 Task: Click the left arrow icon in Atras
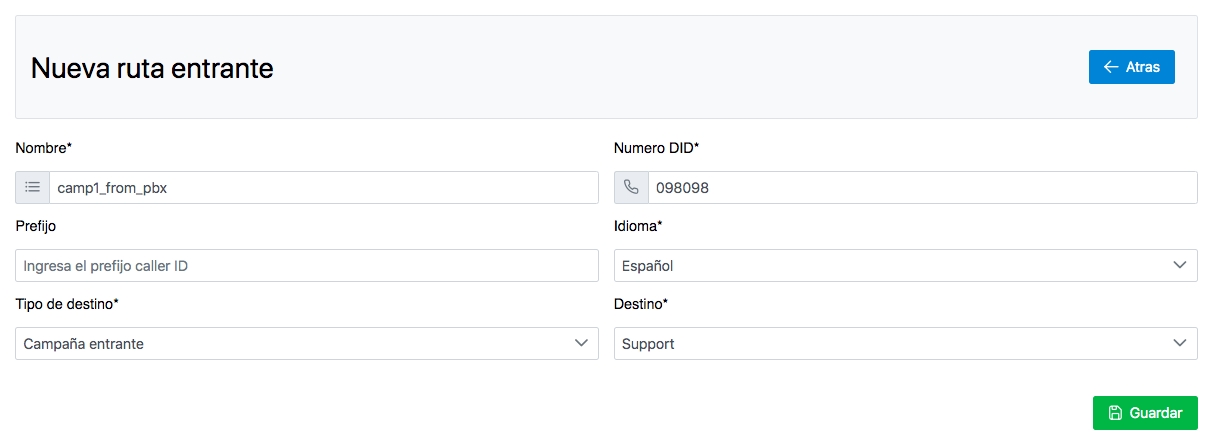(1110, 67)
